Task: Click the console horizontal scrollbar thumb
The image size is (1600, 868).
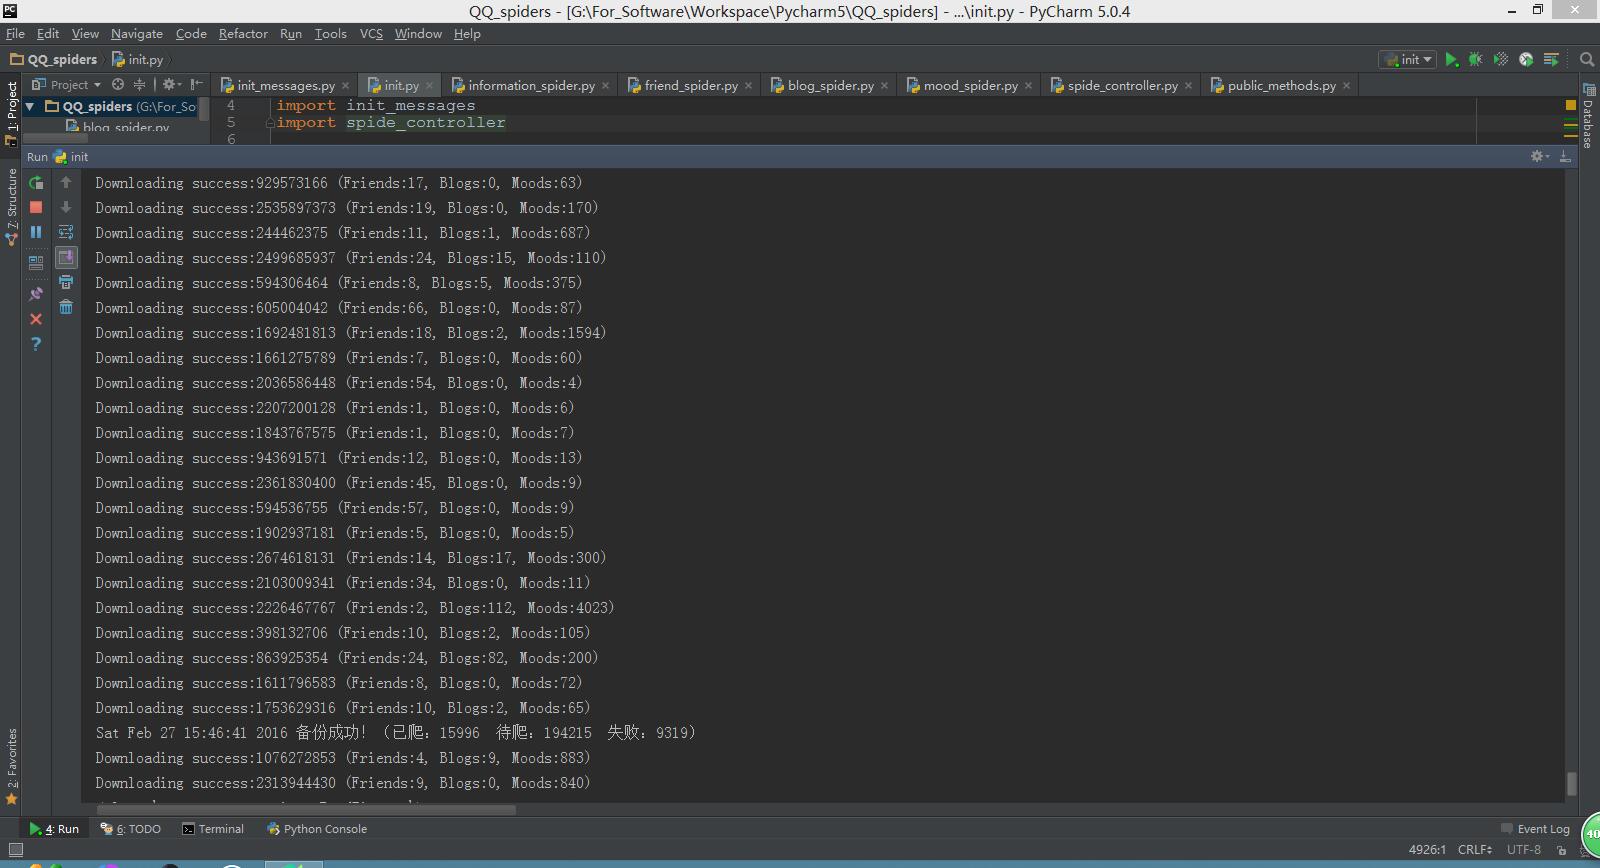Action: (x=305, y=810)
